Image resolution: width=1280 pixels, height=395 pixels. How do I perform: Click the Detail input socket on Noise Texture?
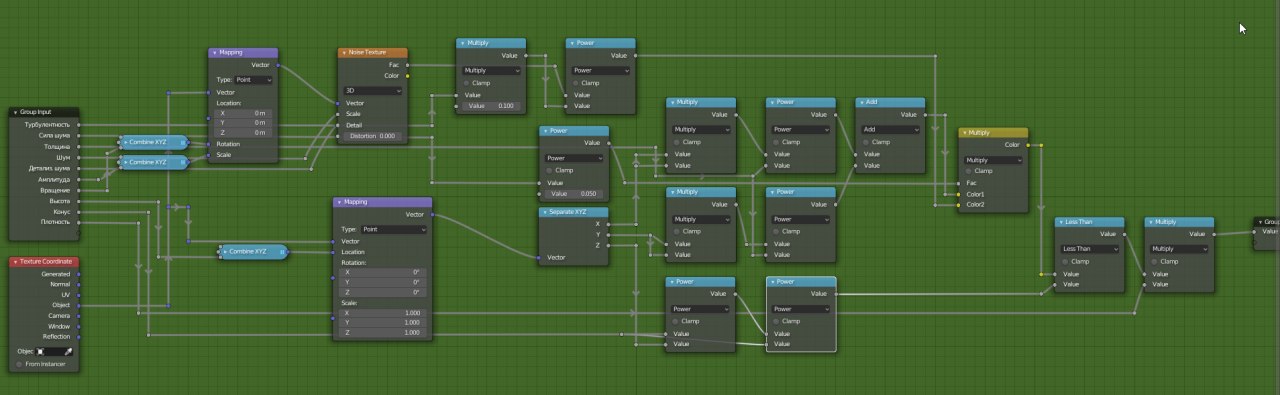338,124
